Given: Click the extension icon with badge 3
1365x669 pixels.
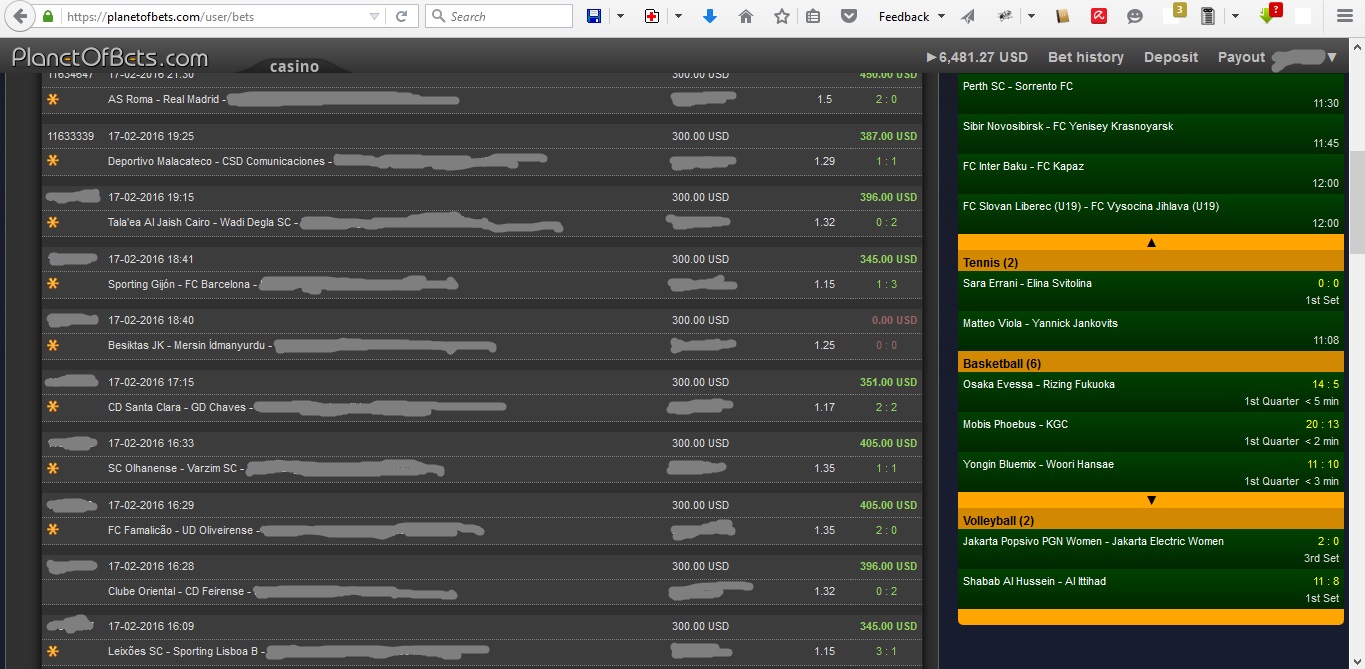Looking at the screenshot, I should click(1175, 14).
